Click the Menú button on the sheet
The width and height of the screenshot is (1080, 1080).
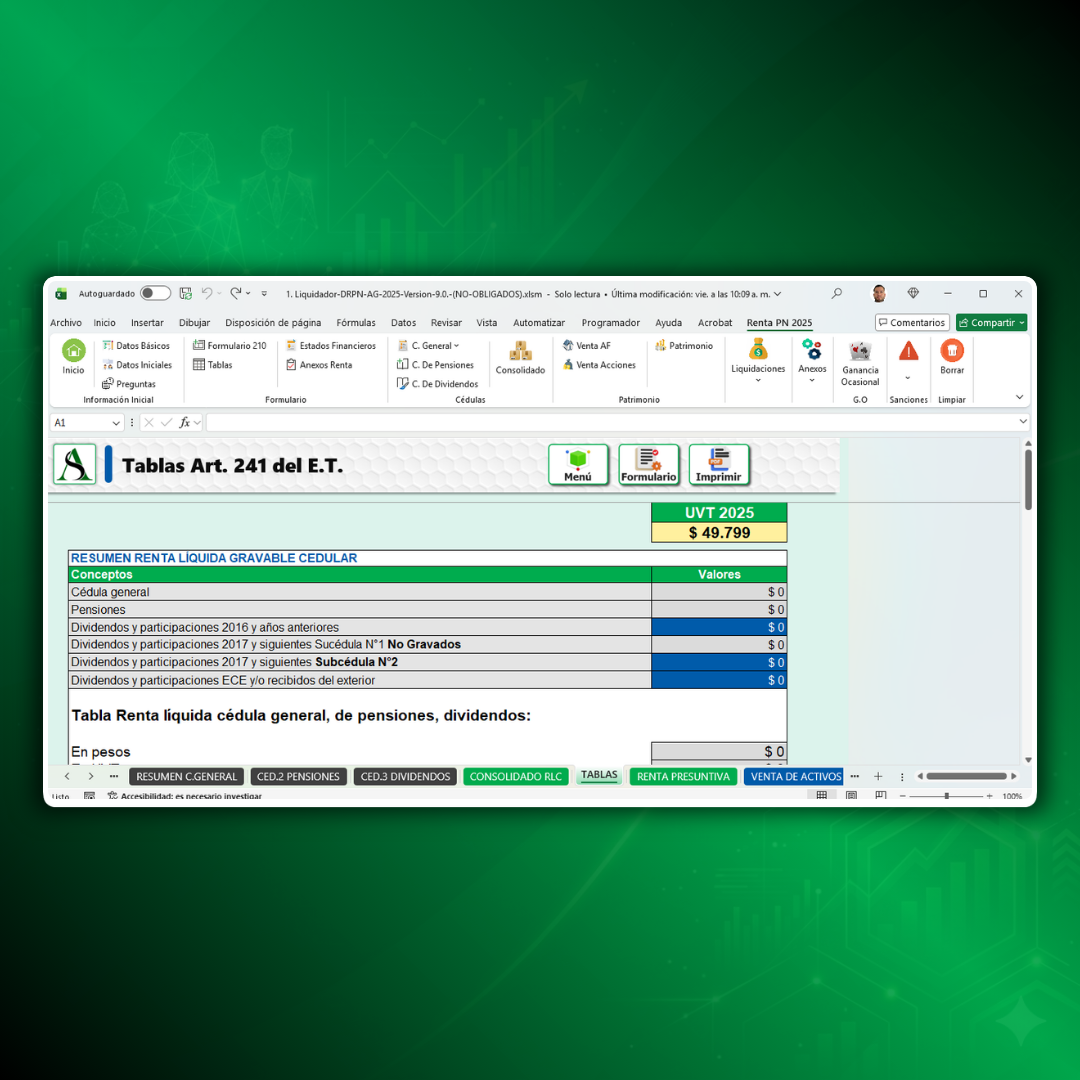[578, 464]
